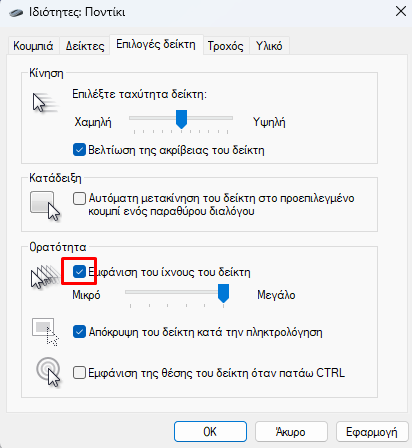Uncheck Απόκρυψη του δείκτη κατά την πληκτρολόγηση
Image resolution: width=412 pixels, height=448 pixels.
(x=79, y=332)
